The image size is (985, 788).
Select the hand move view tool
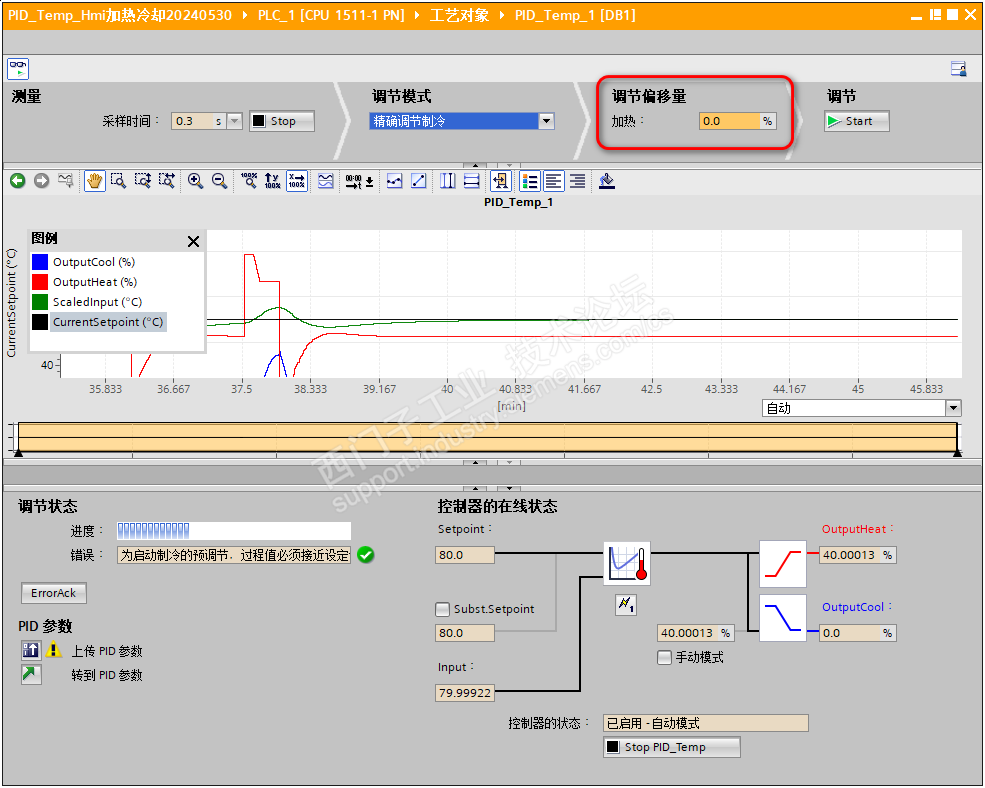[x=95, y=181]
